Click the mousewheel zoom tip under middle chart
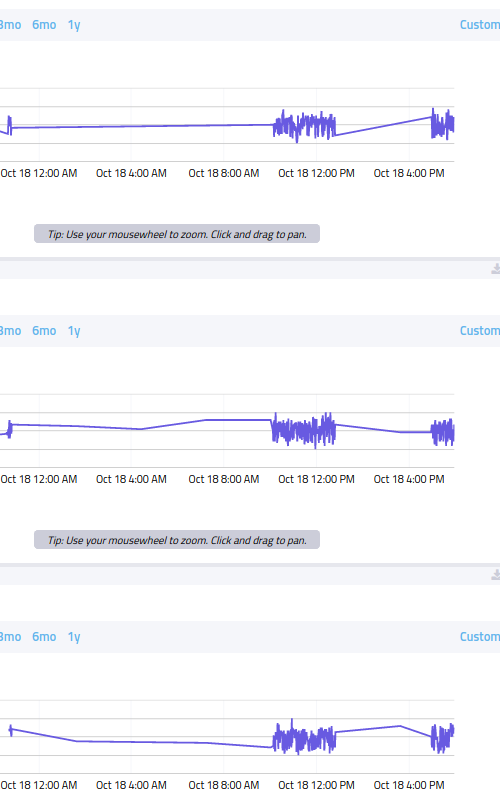The width and height of the screenshot is (500, 809). coord(177,540)
